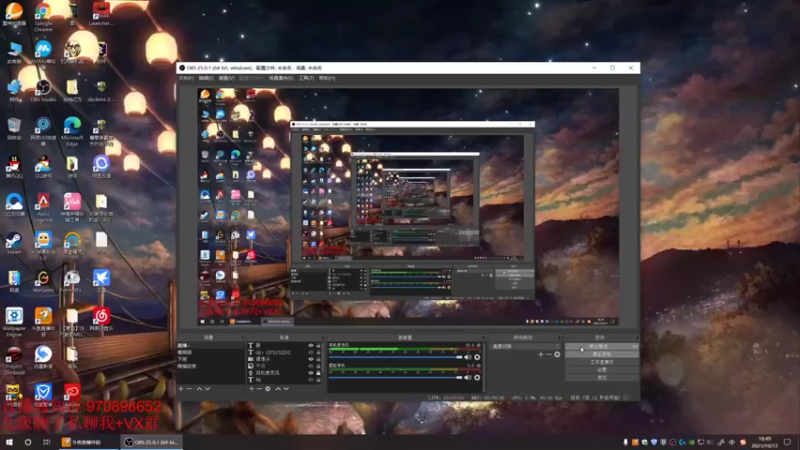Pop out the Controls dock panel
The width and height of the screenshot is (800, 450).
click(x=637, y=337)
